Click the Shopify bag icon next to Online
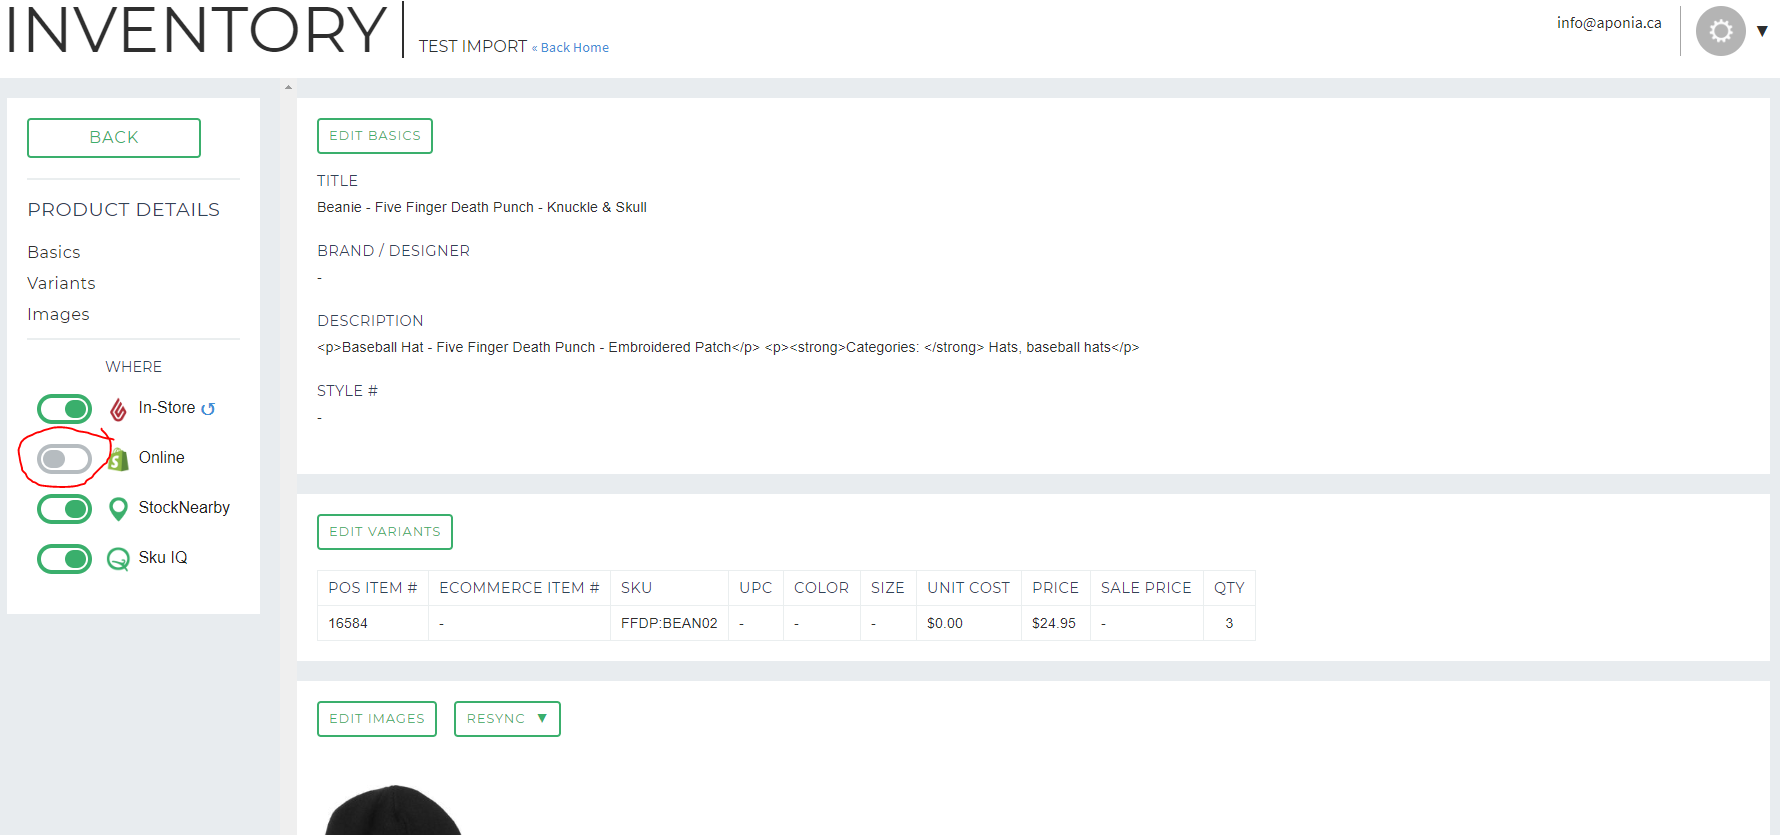This screenshot has width=1780, height=835. pos(118,459)
